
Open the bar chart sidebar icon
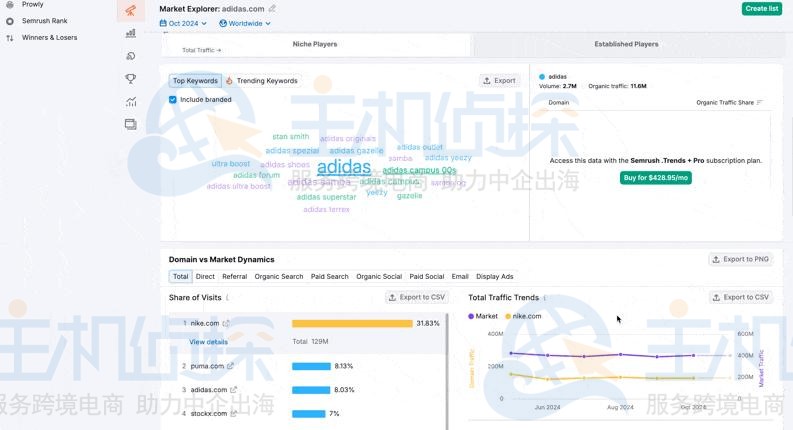tap(130, 33)
